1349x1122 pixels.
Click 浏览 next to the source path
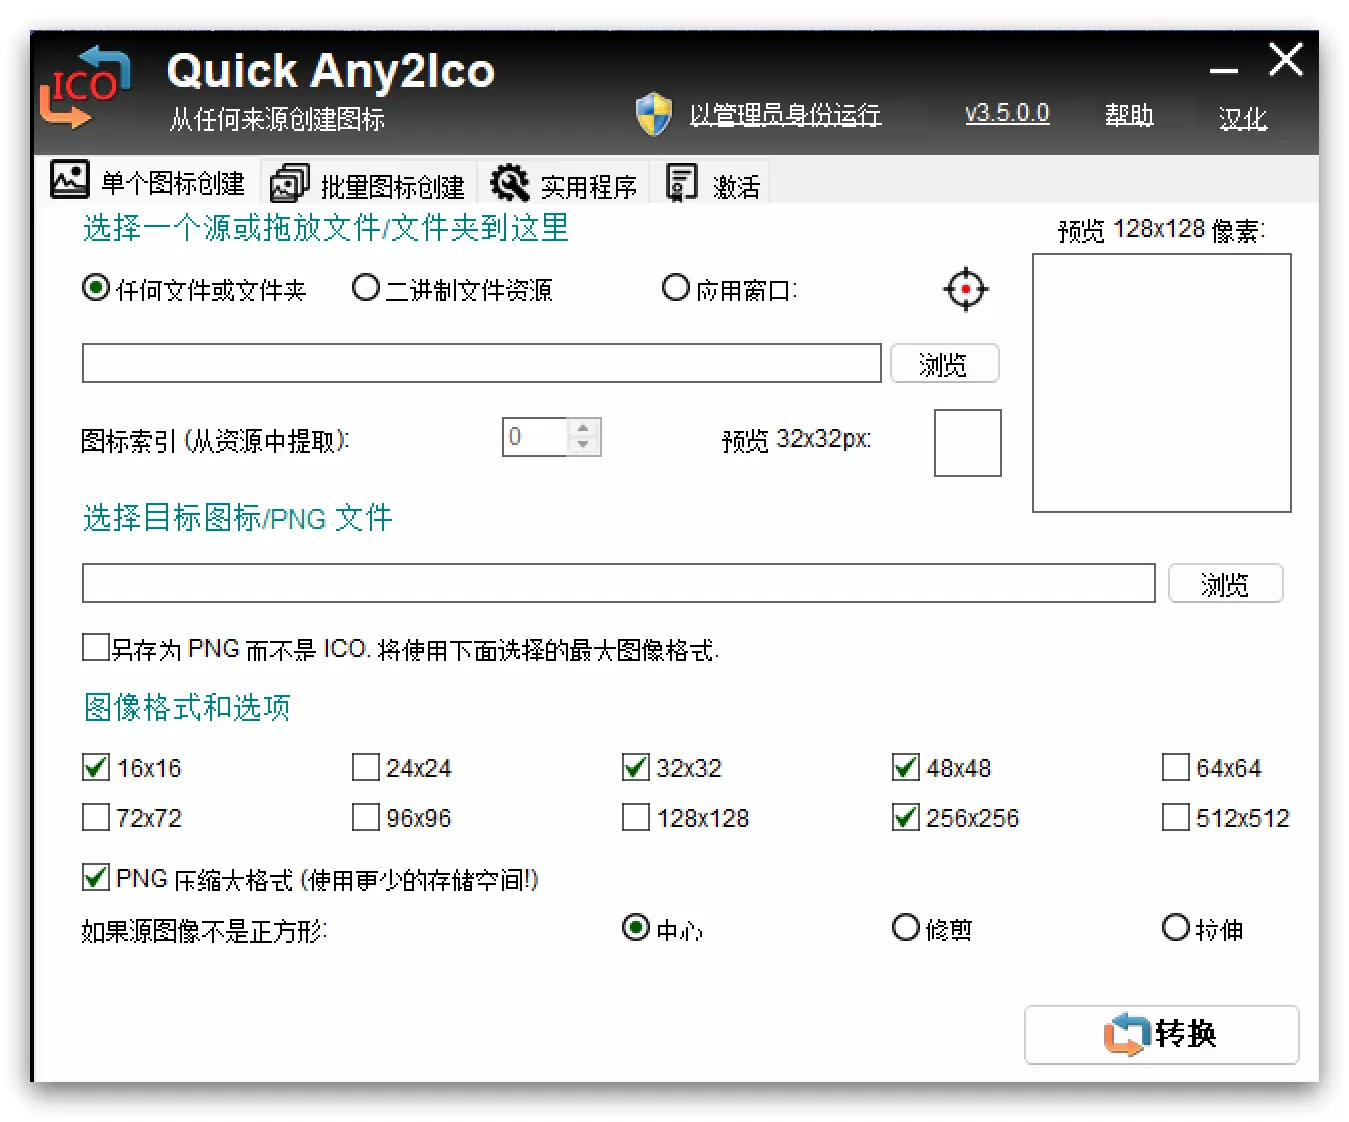944,363
